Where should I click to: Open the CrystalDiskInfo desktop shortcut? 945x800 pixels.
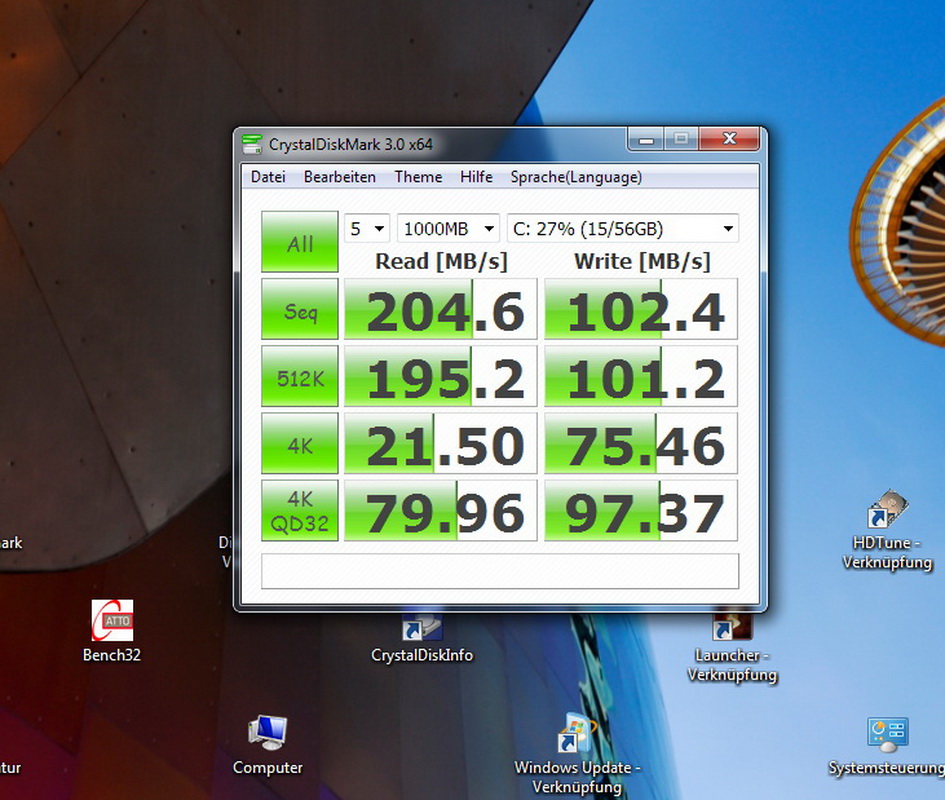coord(422,629)
